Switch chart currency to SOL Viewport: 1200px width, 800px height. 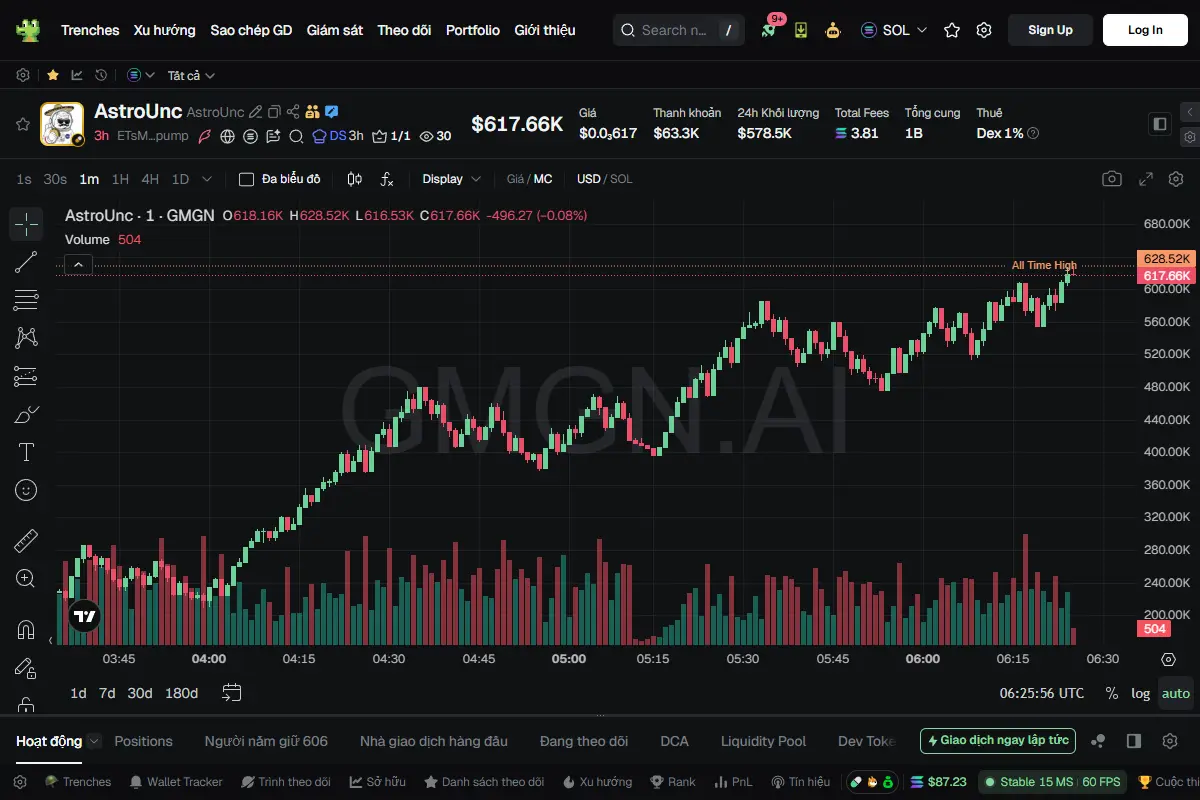coord(621,179)
